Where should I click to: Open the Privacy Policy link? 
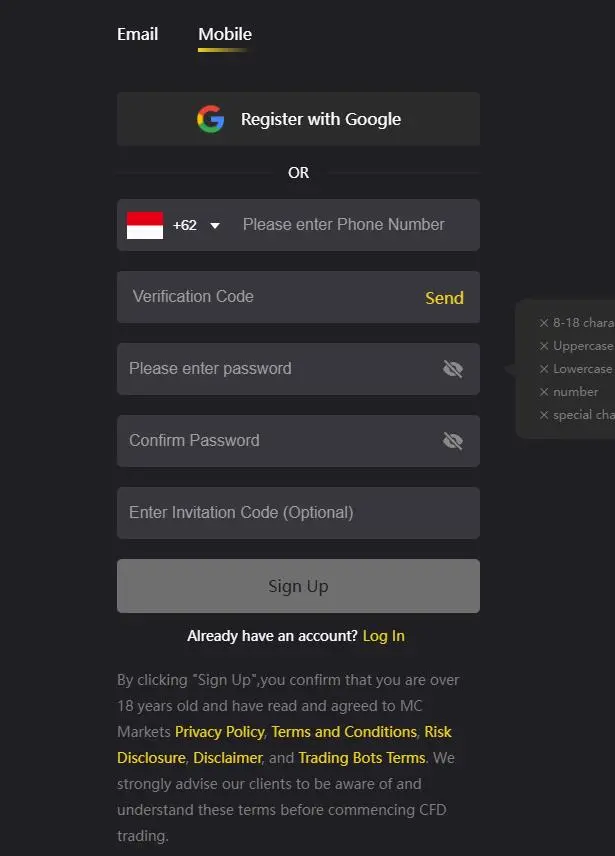tap(219, 732)
